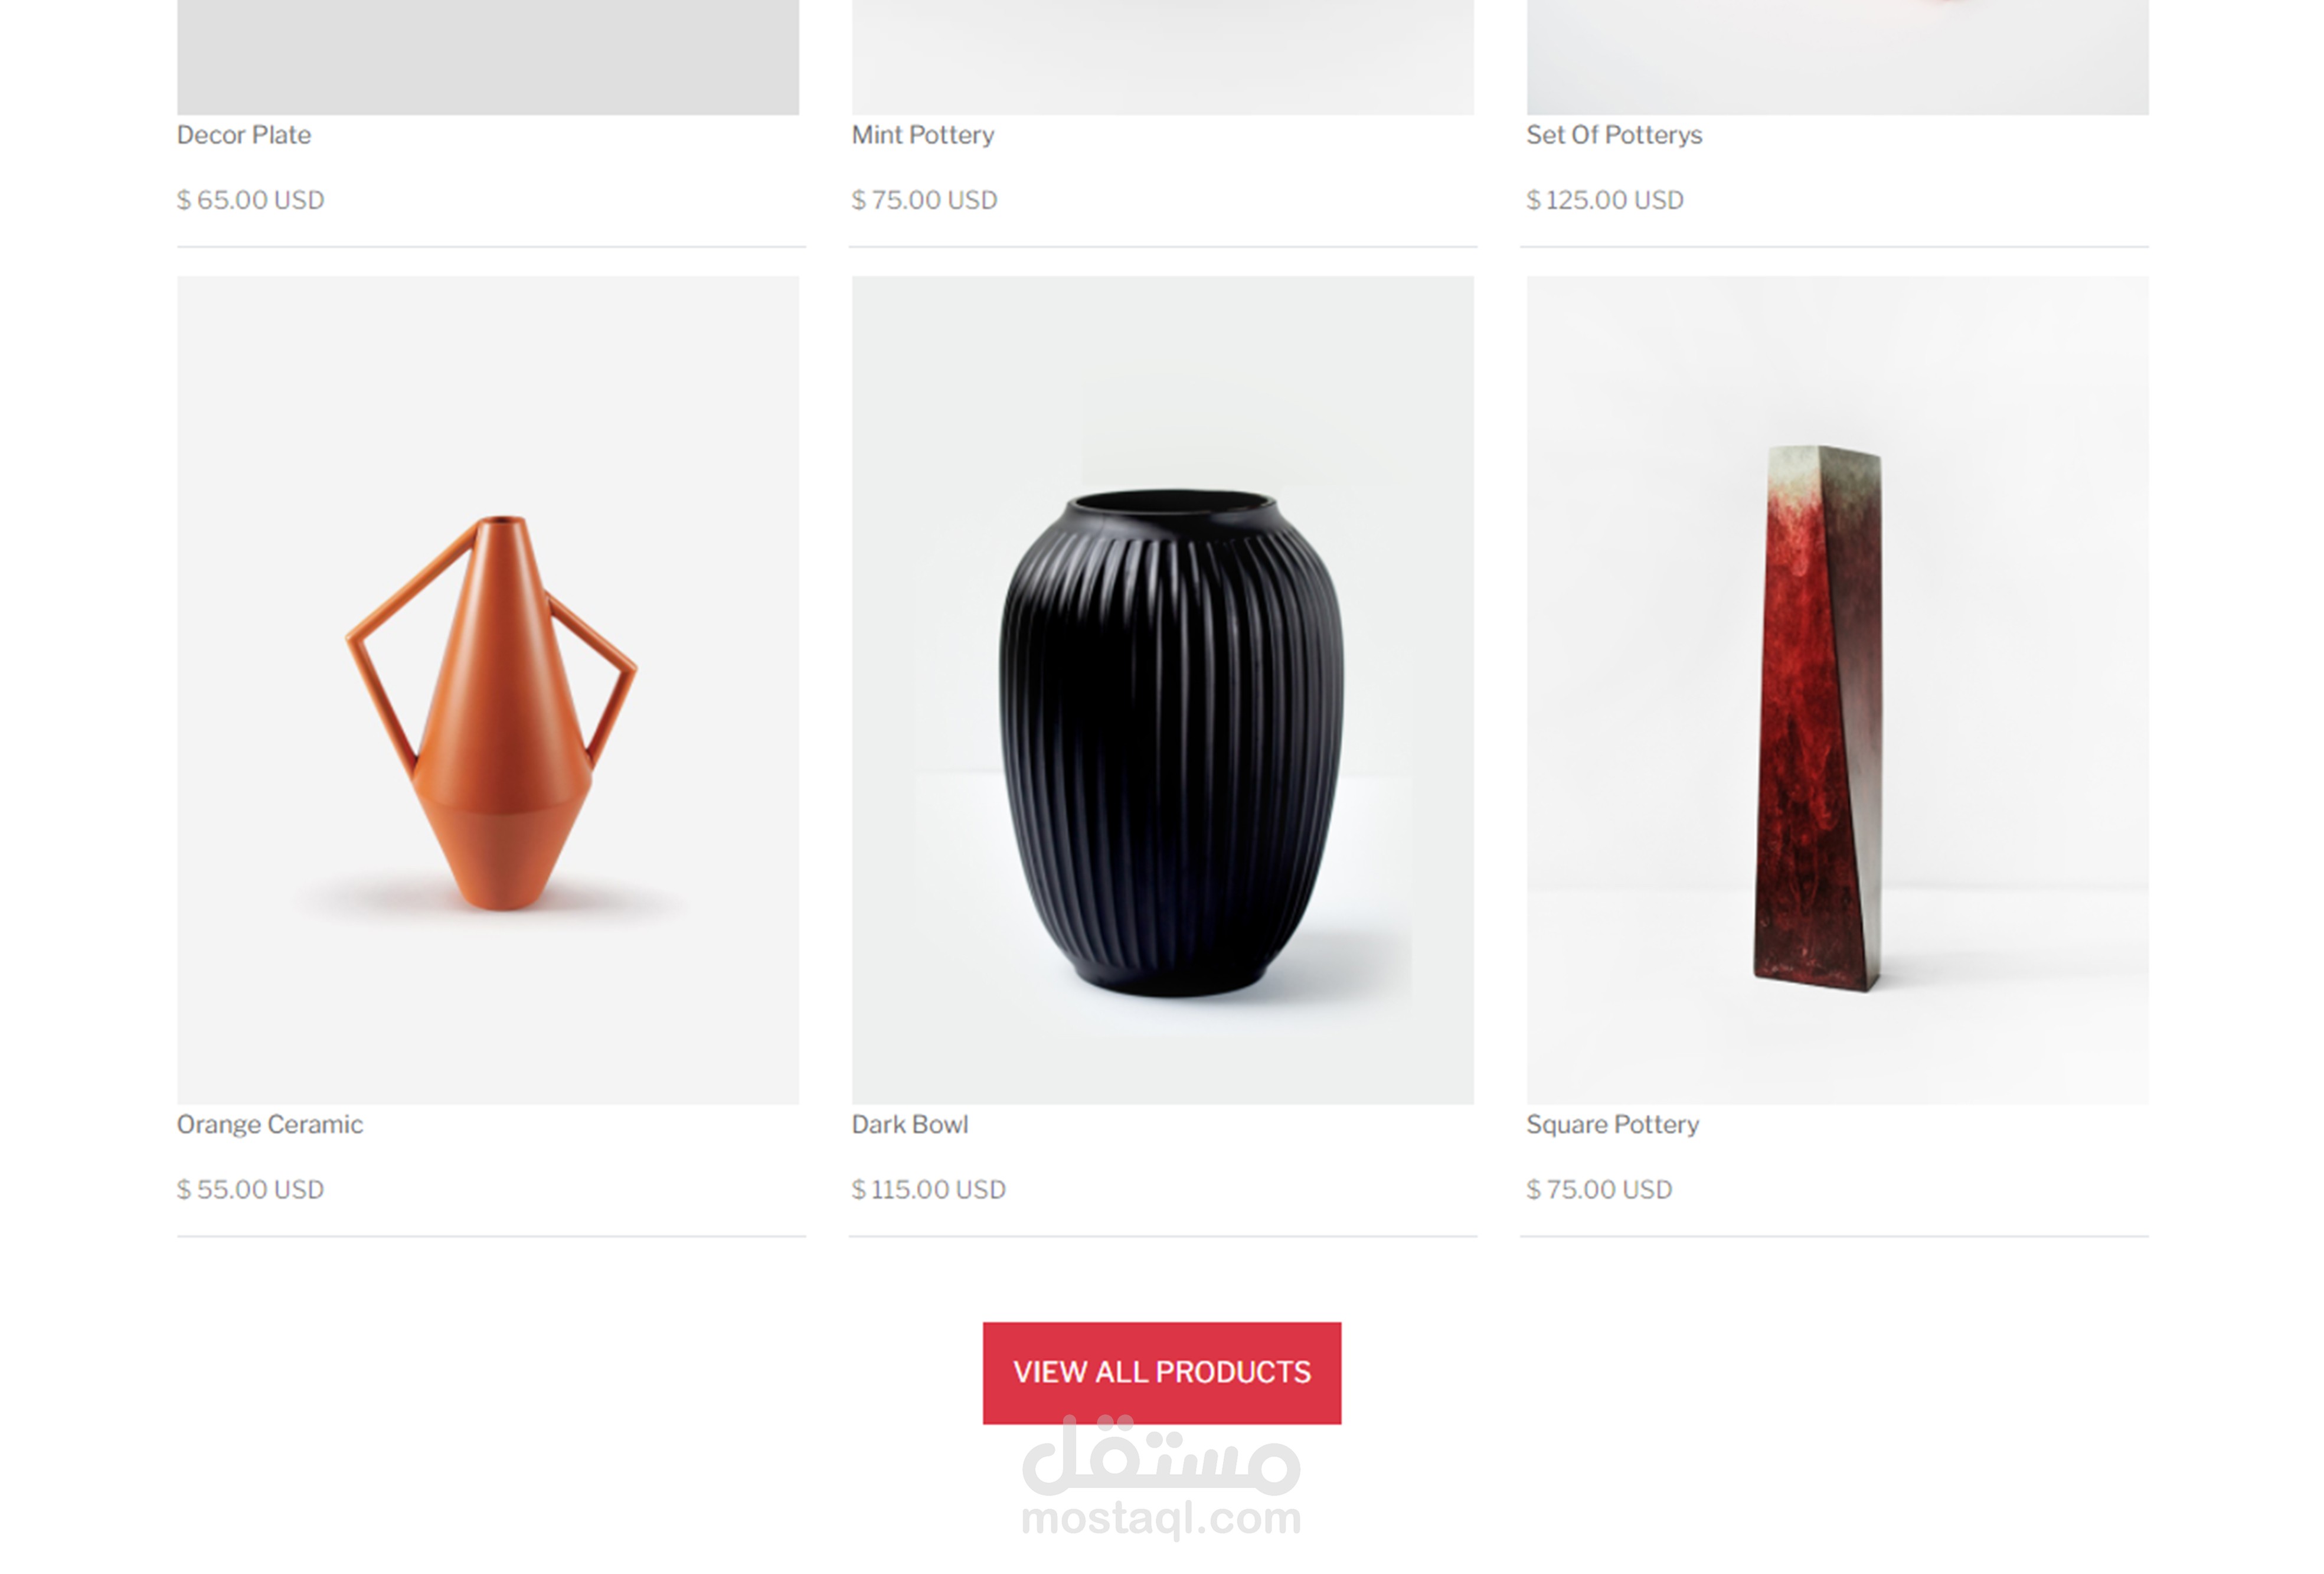This screenshot has height=1574, width=2324.
Task: Select the $ 125.00 USD price
Action: coord(1605,200)
